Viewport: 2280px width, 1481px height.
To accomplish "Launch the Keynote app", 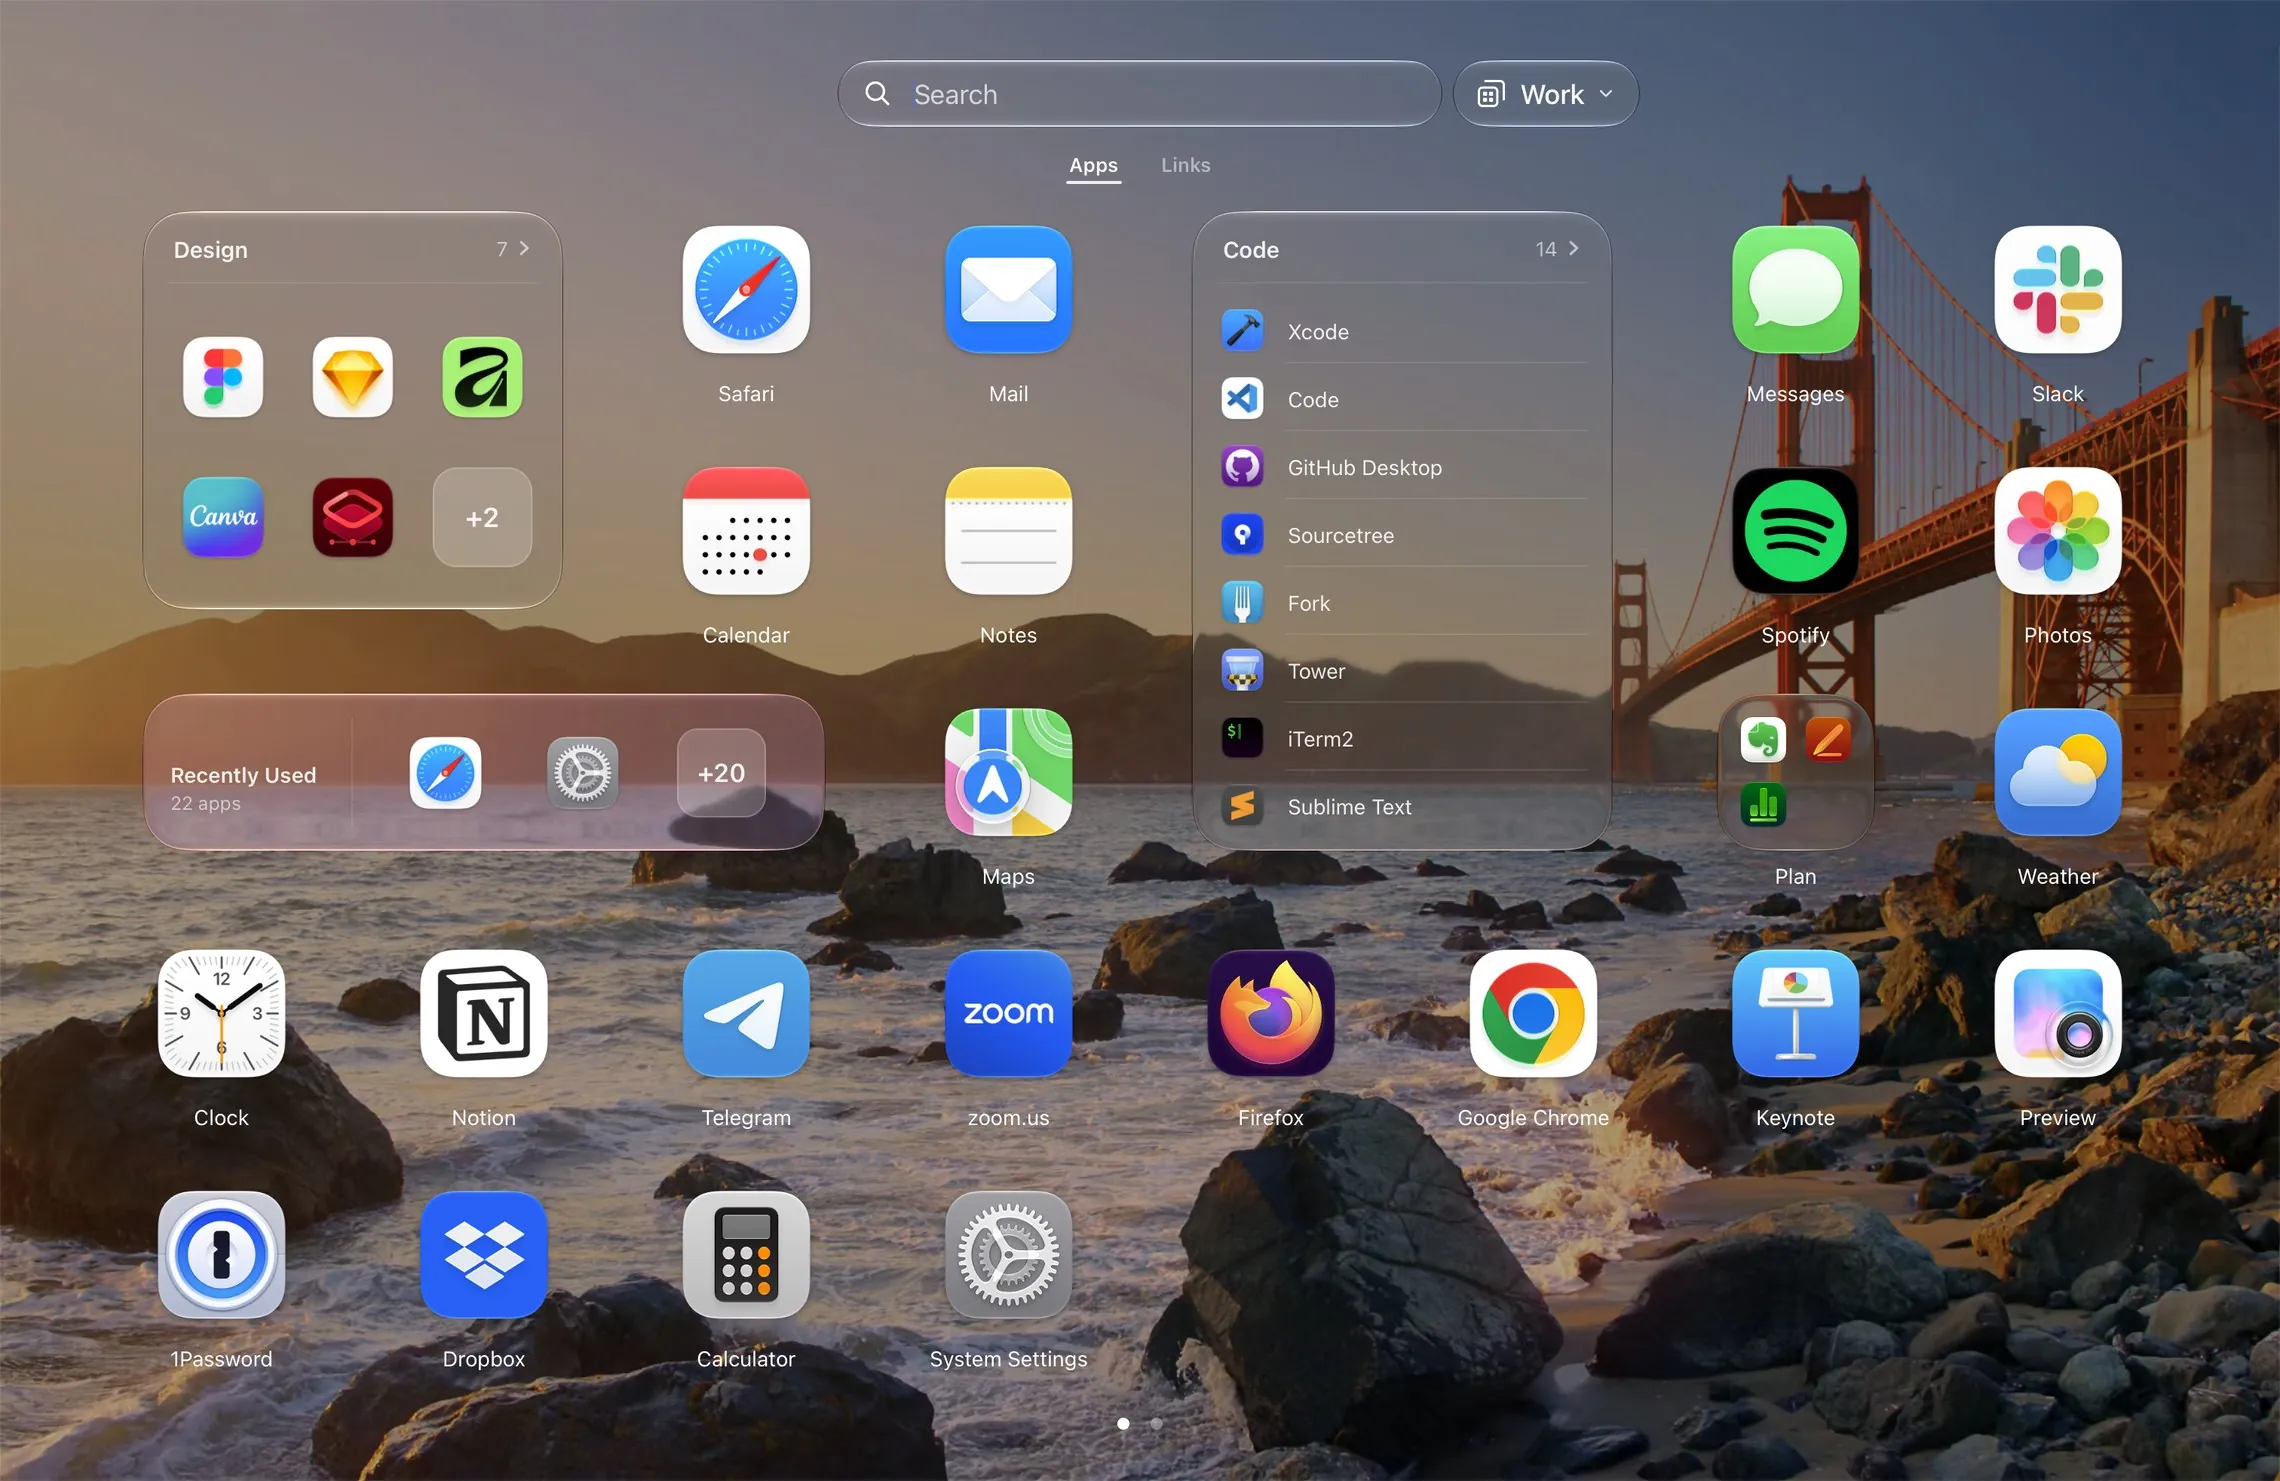I will click(x=1795, y=1014).
